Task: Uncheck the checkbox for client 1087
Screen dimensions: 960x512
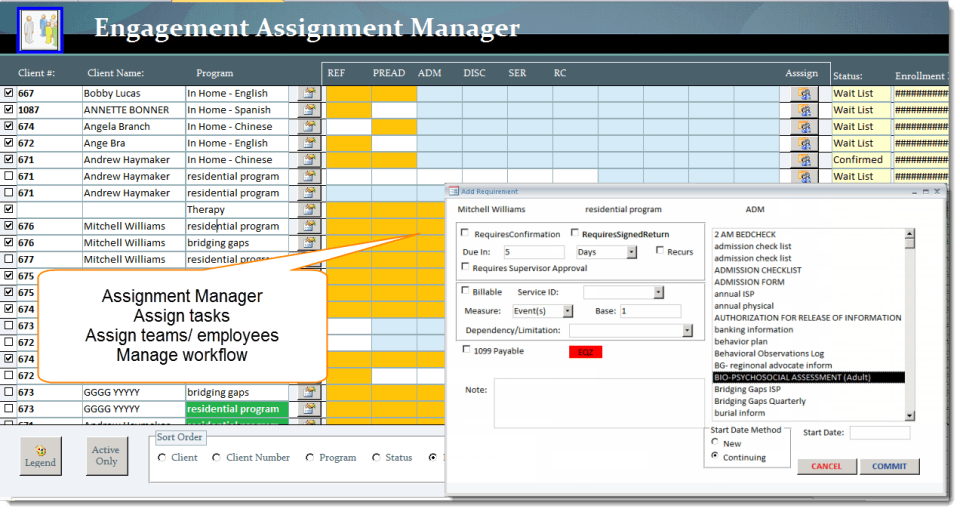Action: pyautogui.click(x=9, y=109)
